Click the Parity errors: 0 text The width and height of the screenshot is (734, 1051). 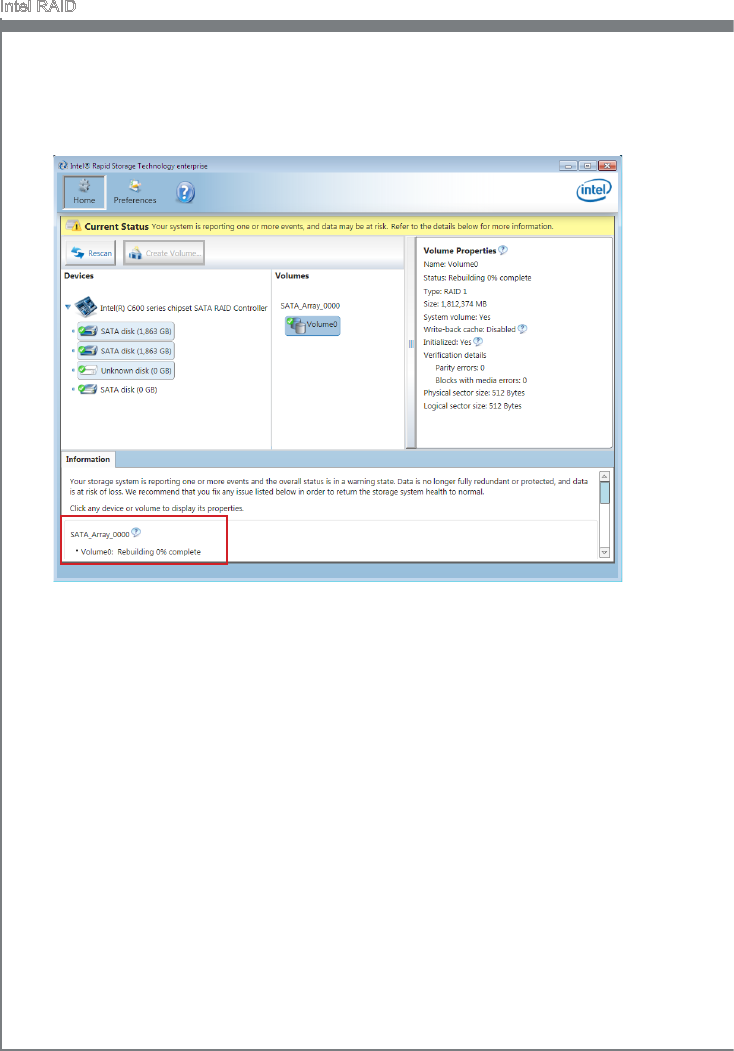click(x=460, y=367)
